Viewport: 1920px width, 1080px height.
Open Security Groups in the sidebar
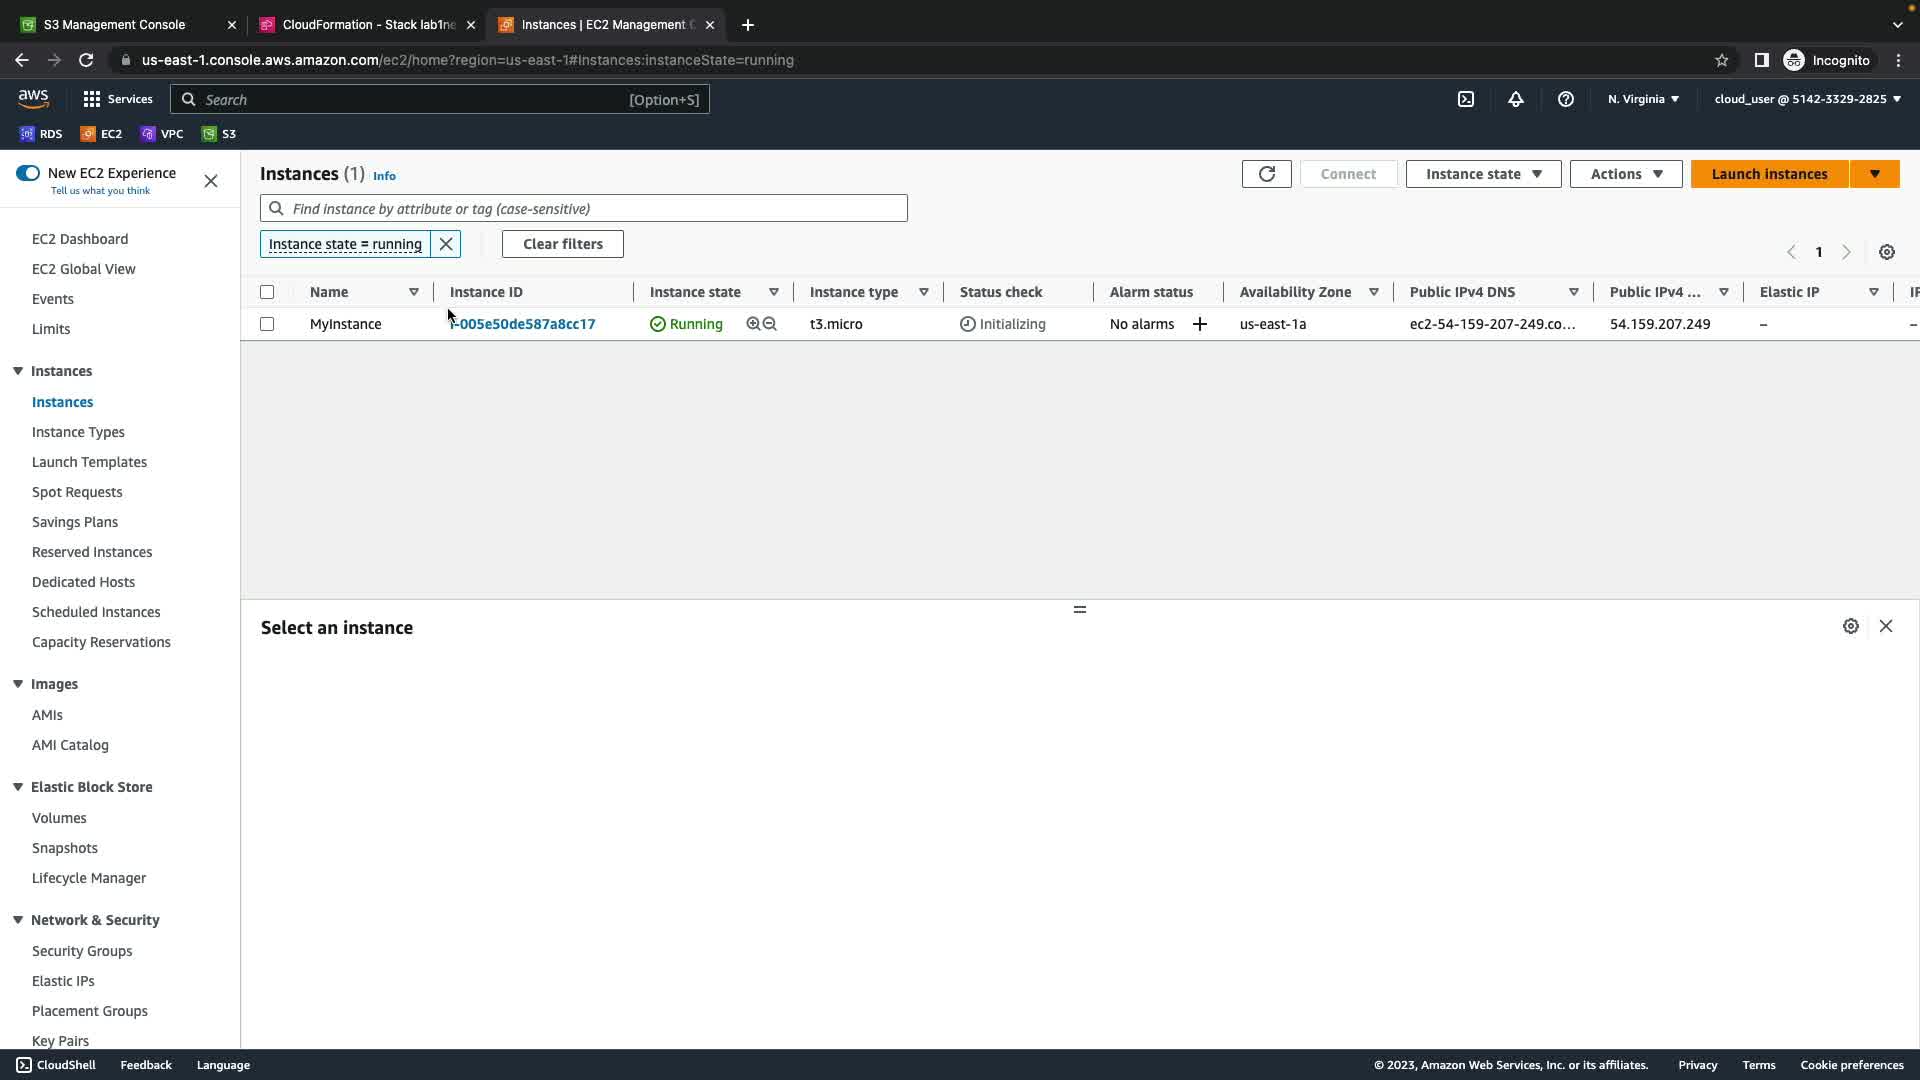point(82,951)
